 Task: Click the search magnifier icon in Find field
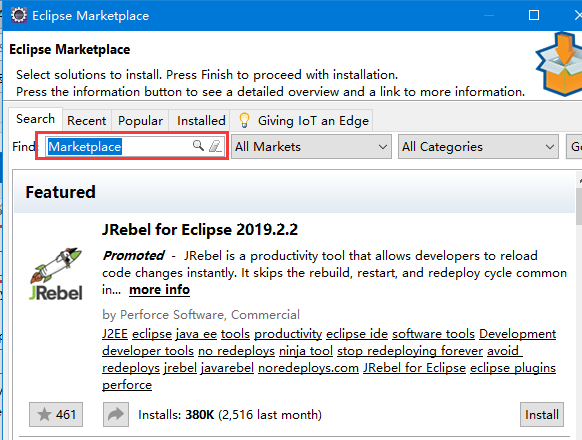(x=198, y=146)
